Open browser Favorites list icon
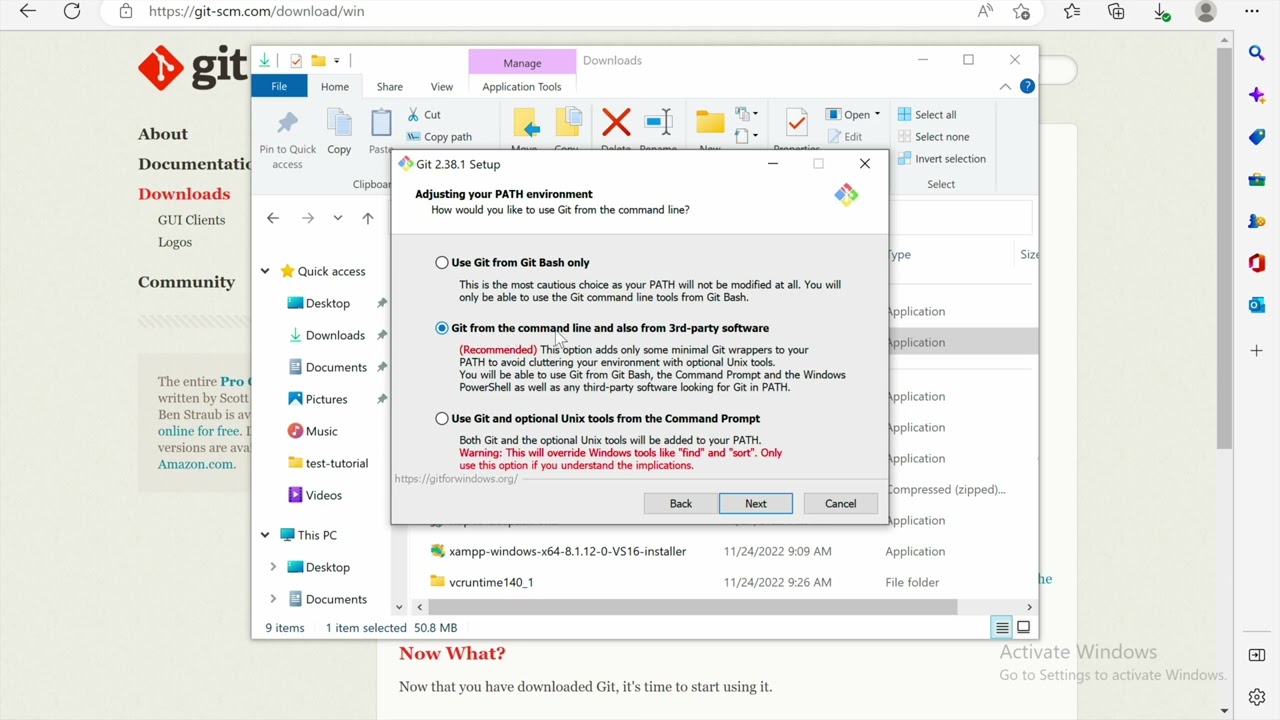The width and height of the screenshot is (1280, 720). [1072, 11]
